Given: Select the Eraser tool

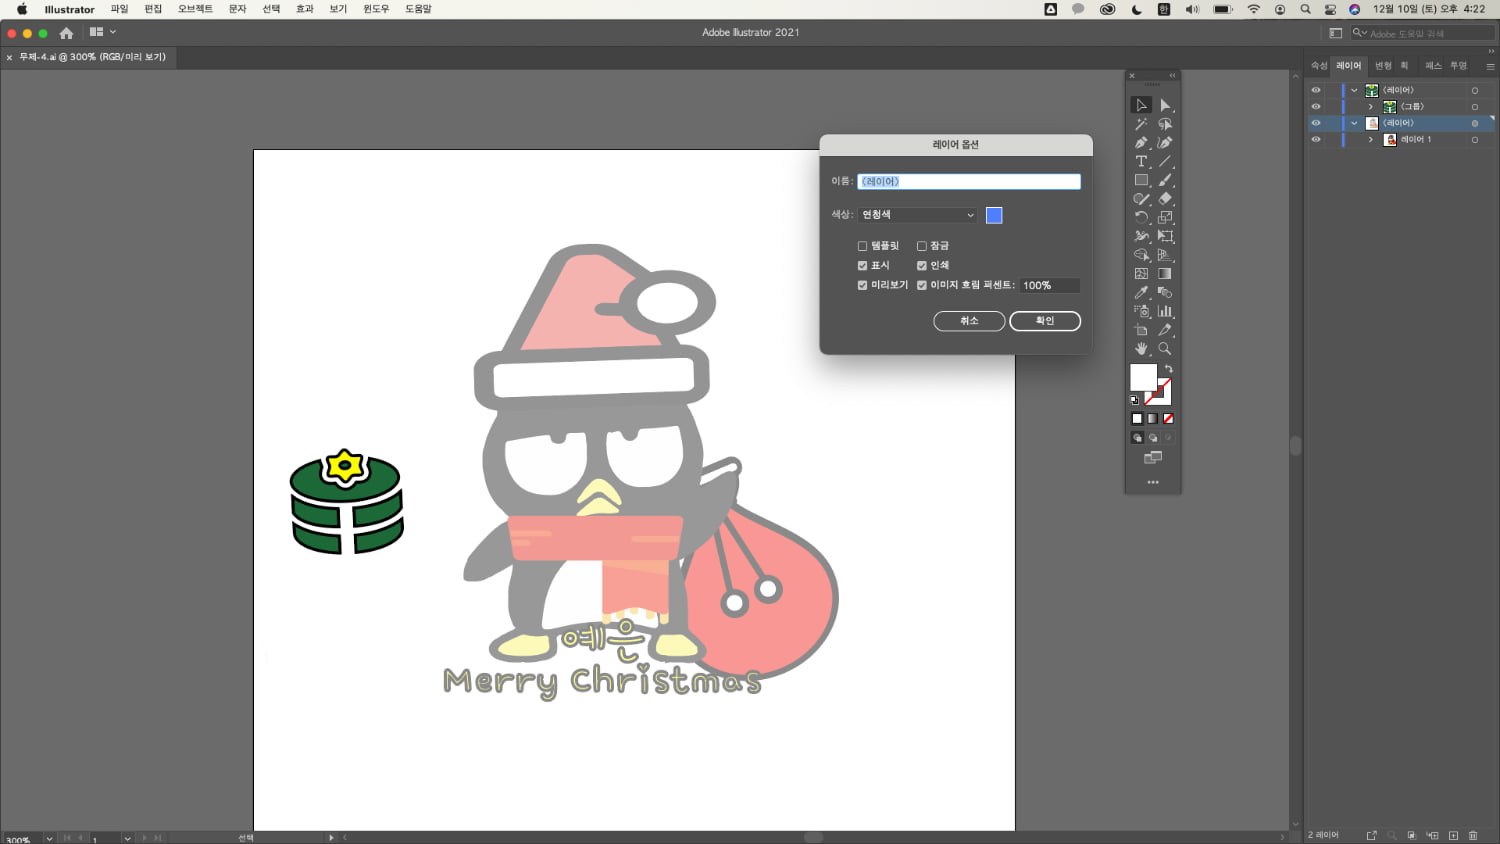Looking at the screenshot, I should (x=1165, y=199).
